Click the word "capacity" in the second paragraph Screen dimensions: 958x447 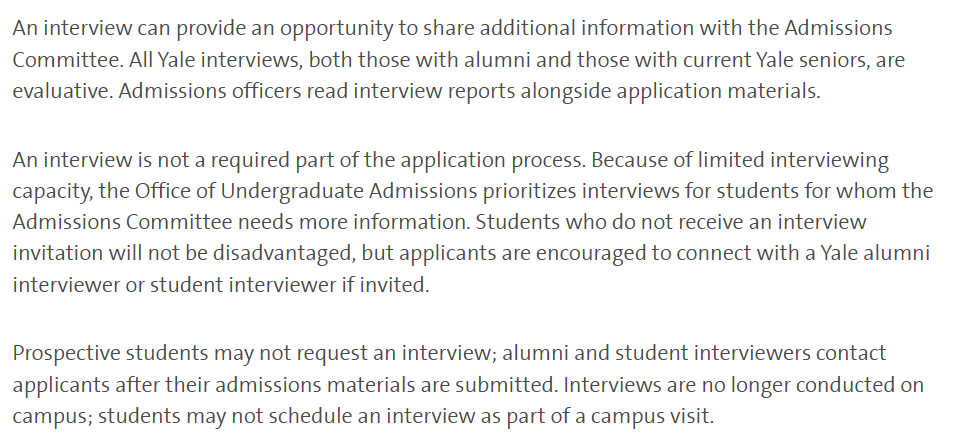click(52, 191)
